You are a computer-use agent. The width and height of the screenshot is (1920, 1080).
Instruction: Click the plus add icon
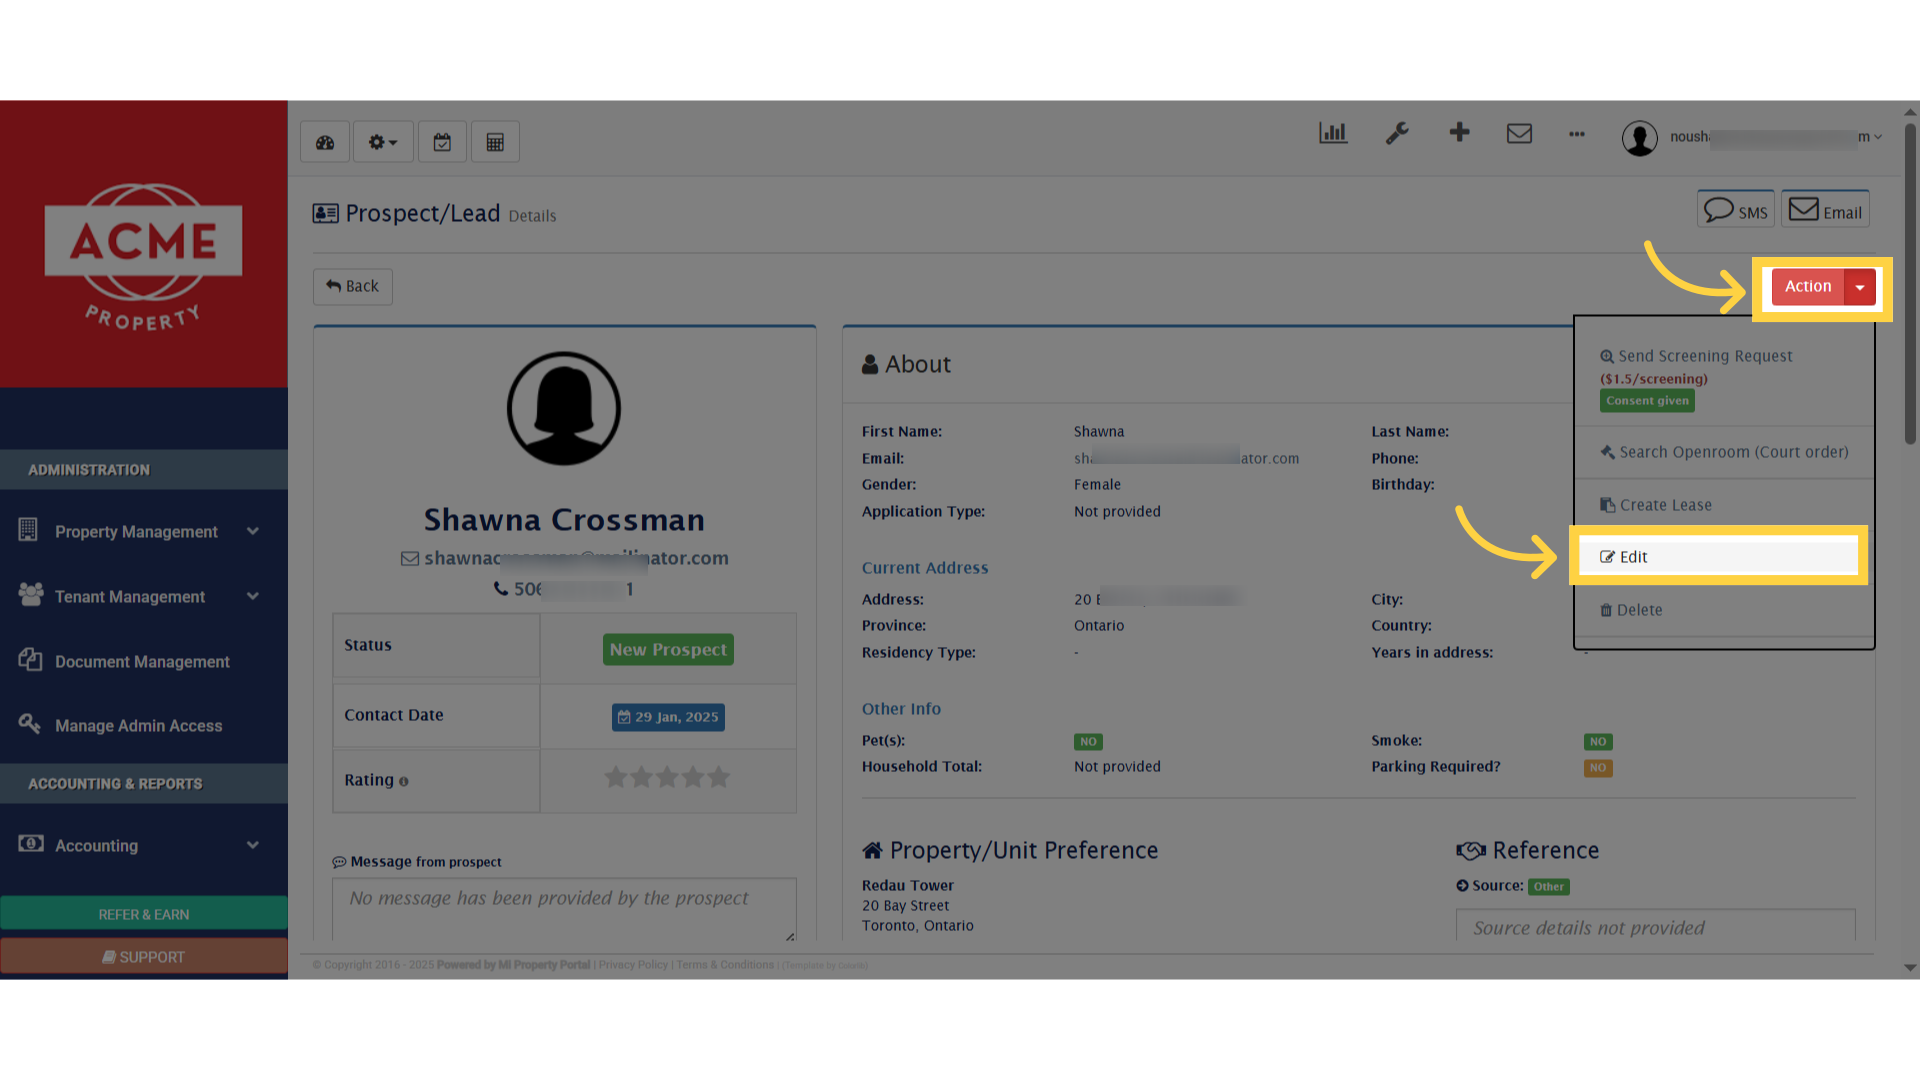[1459, 132]
